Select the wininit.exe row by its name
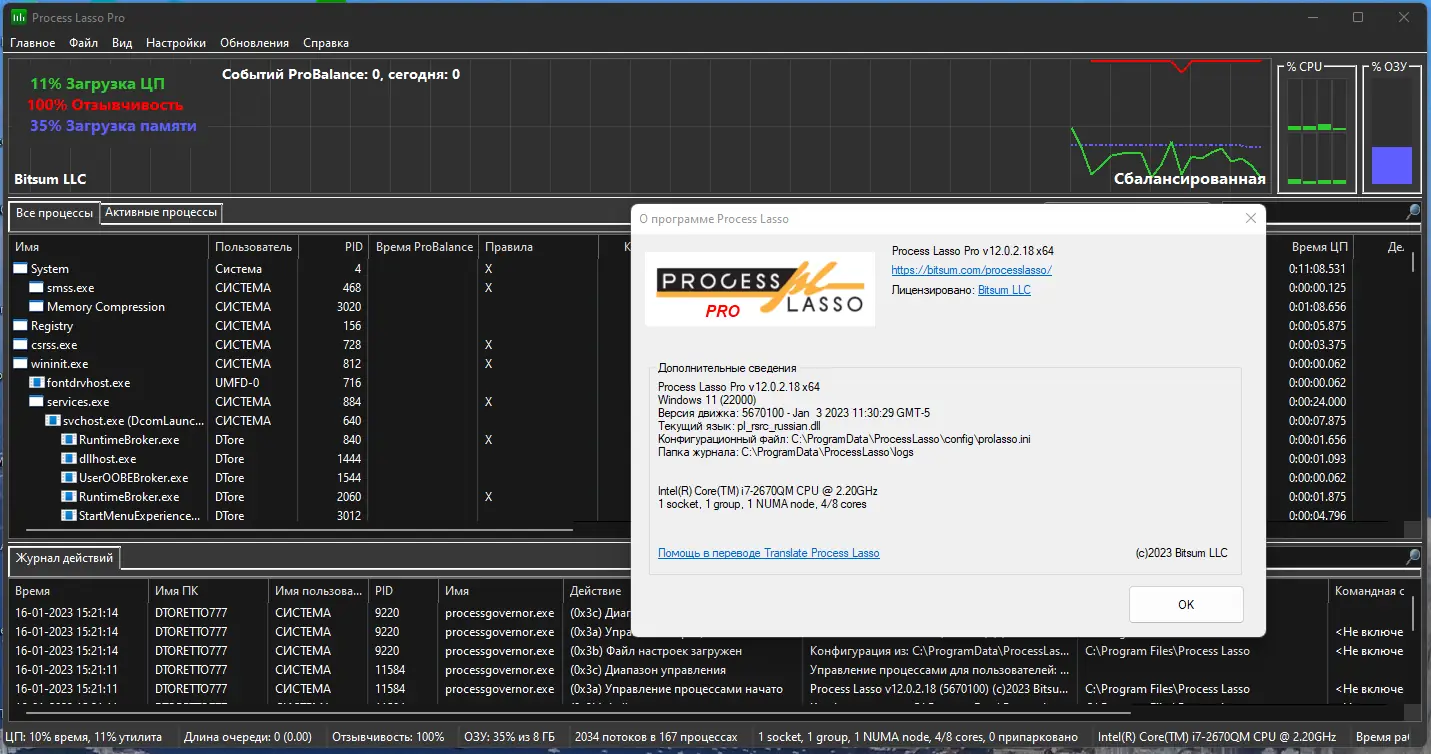Viewport: 1431px width, 754px height. (x=59, y=364)
